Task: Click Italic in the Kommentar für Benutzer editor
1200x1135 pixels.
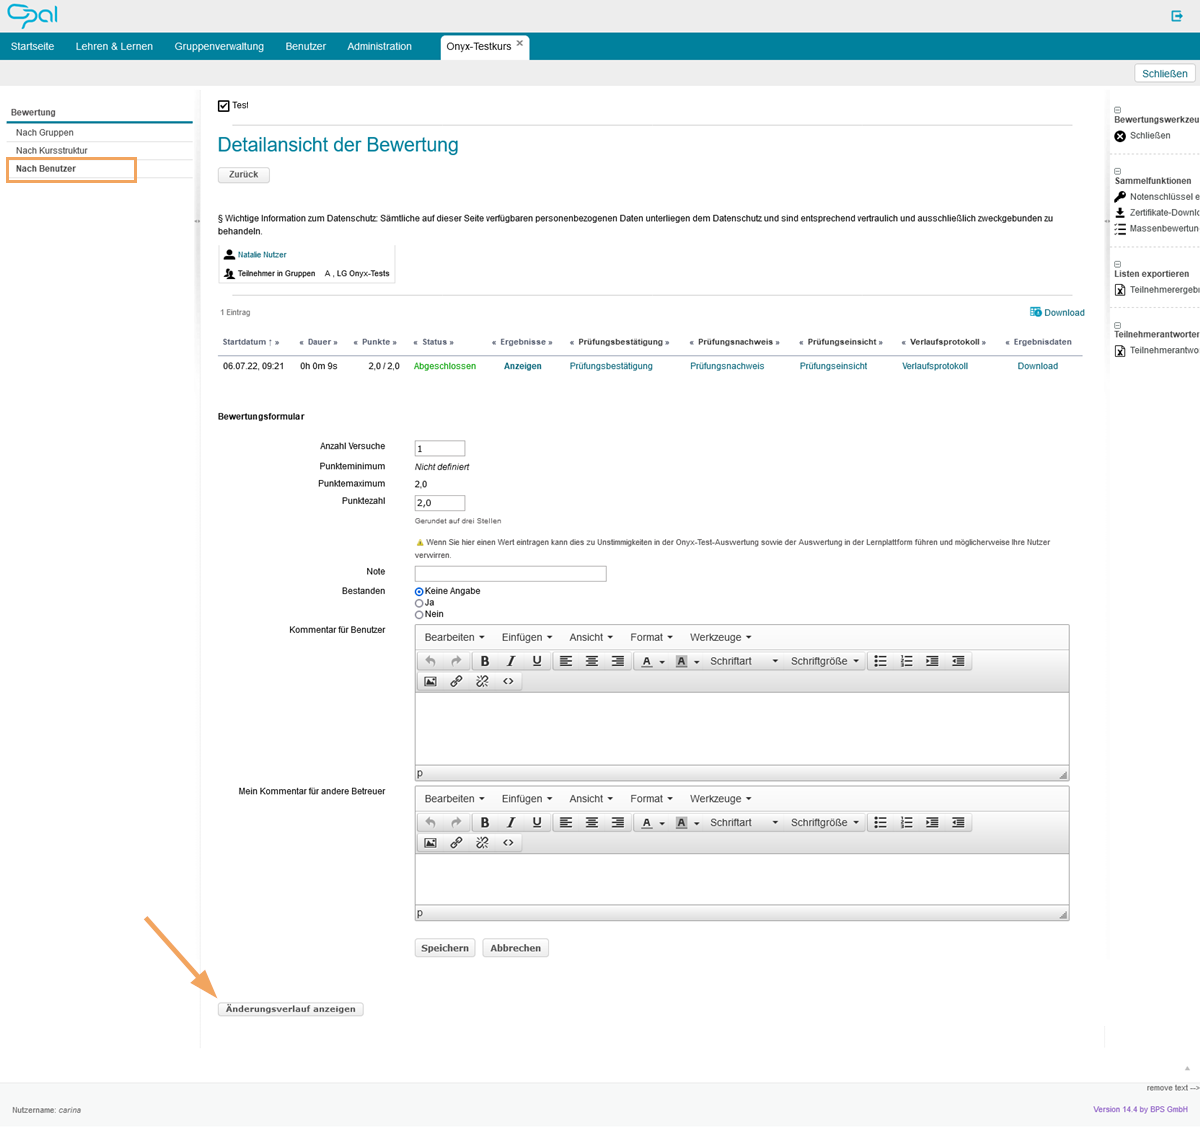Action: (x=511, y=661)
